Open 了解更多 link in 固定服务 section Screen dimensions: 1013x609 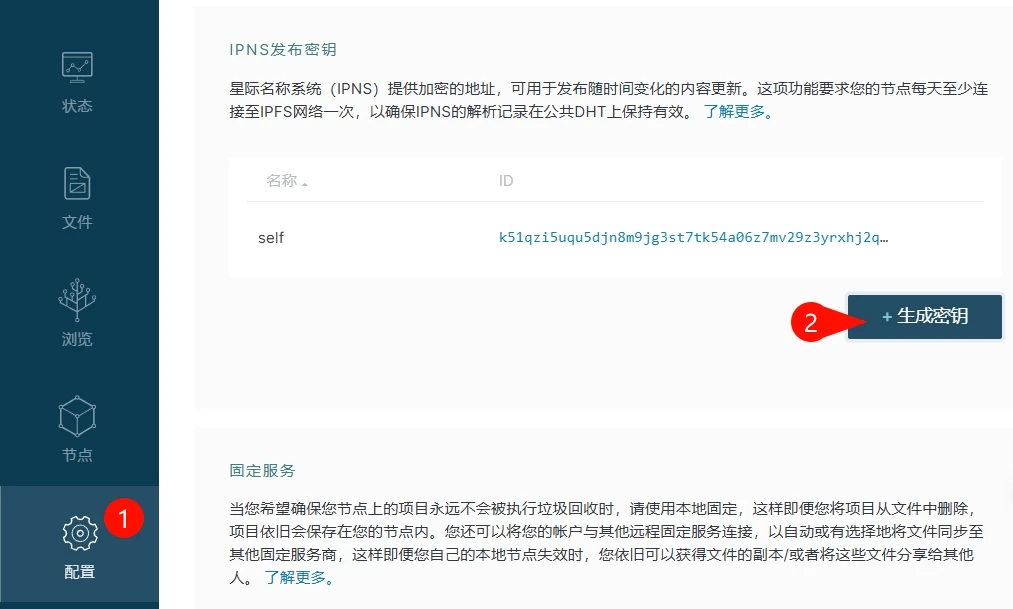tap(298, 577)
